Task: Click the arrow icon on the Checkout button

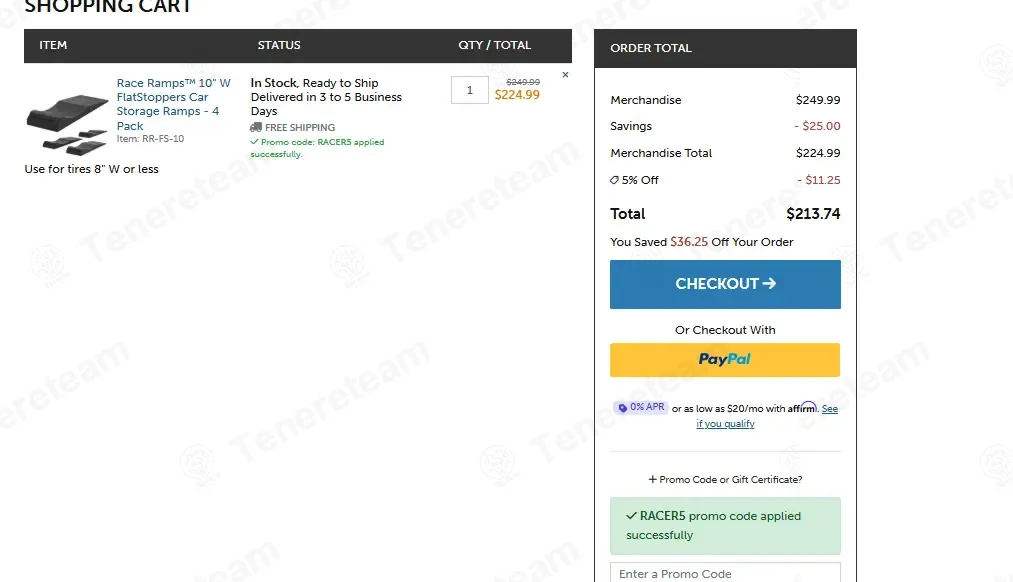Action: click(x=769, y=283)
